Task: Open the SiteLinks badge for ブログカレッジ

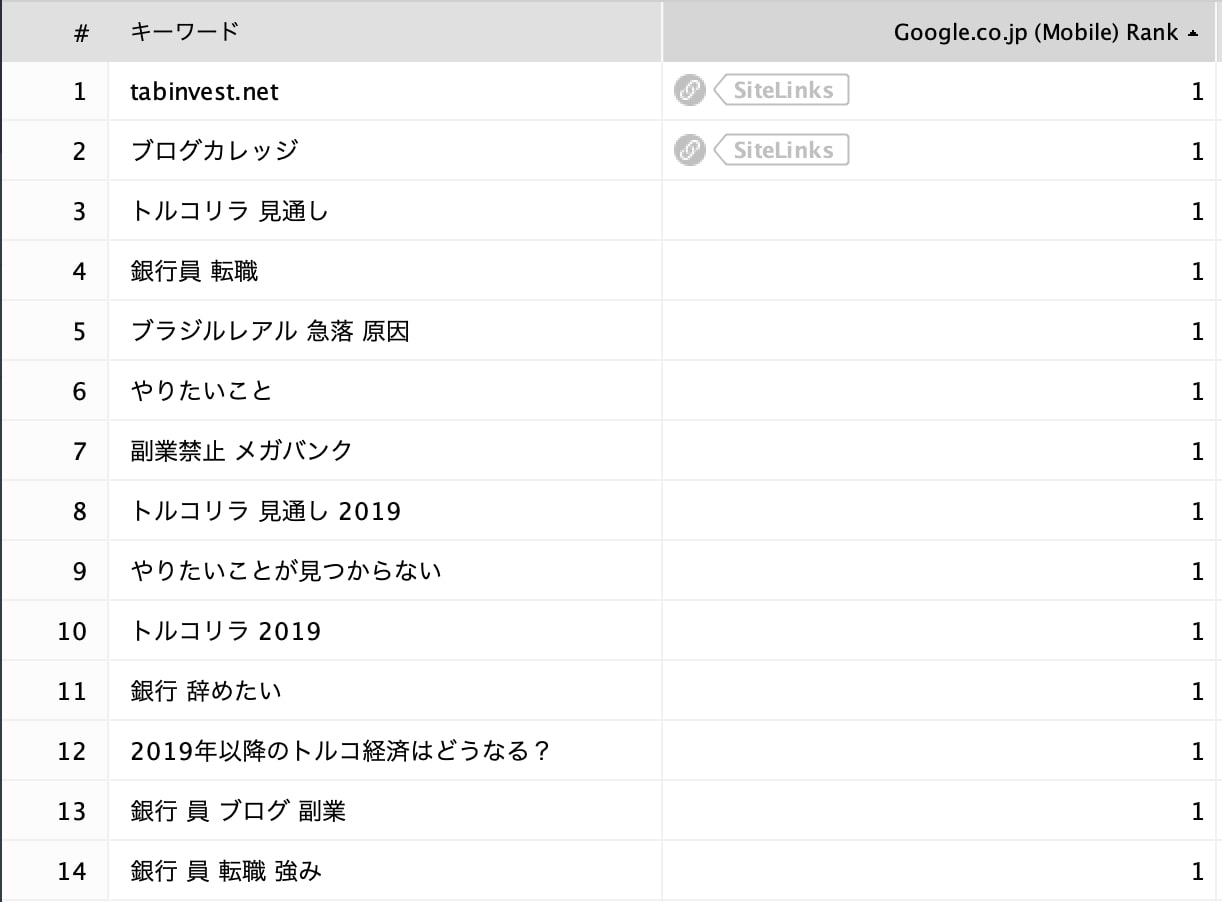Action: [781, 151]
